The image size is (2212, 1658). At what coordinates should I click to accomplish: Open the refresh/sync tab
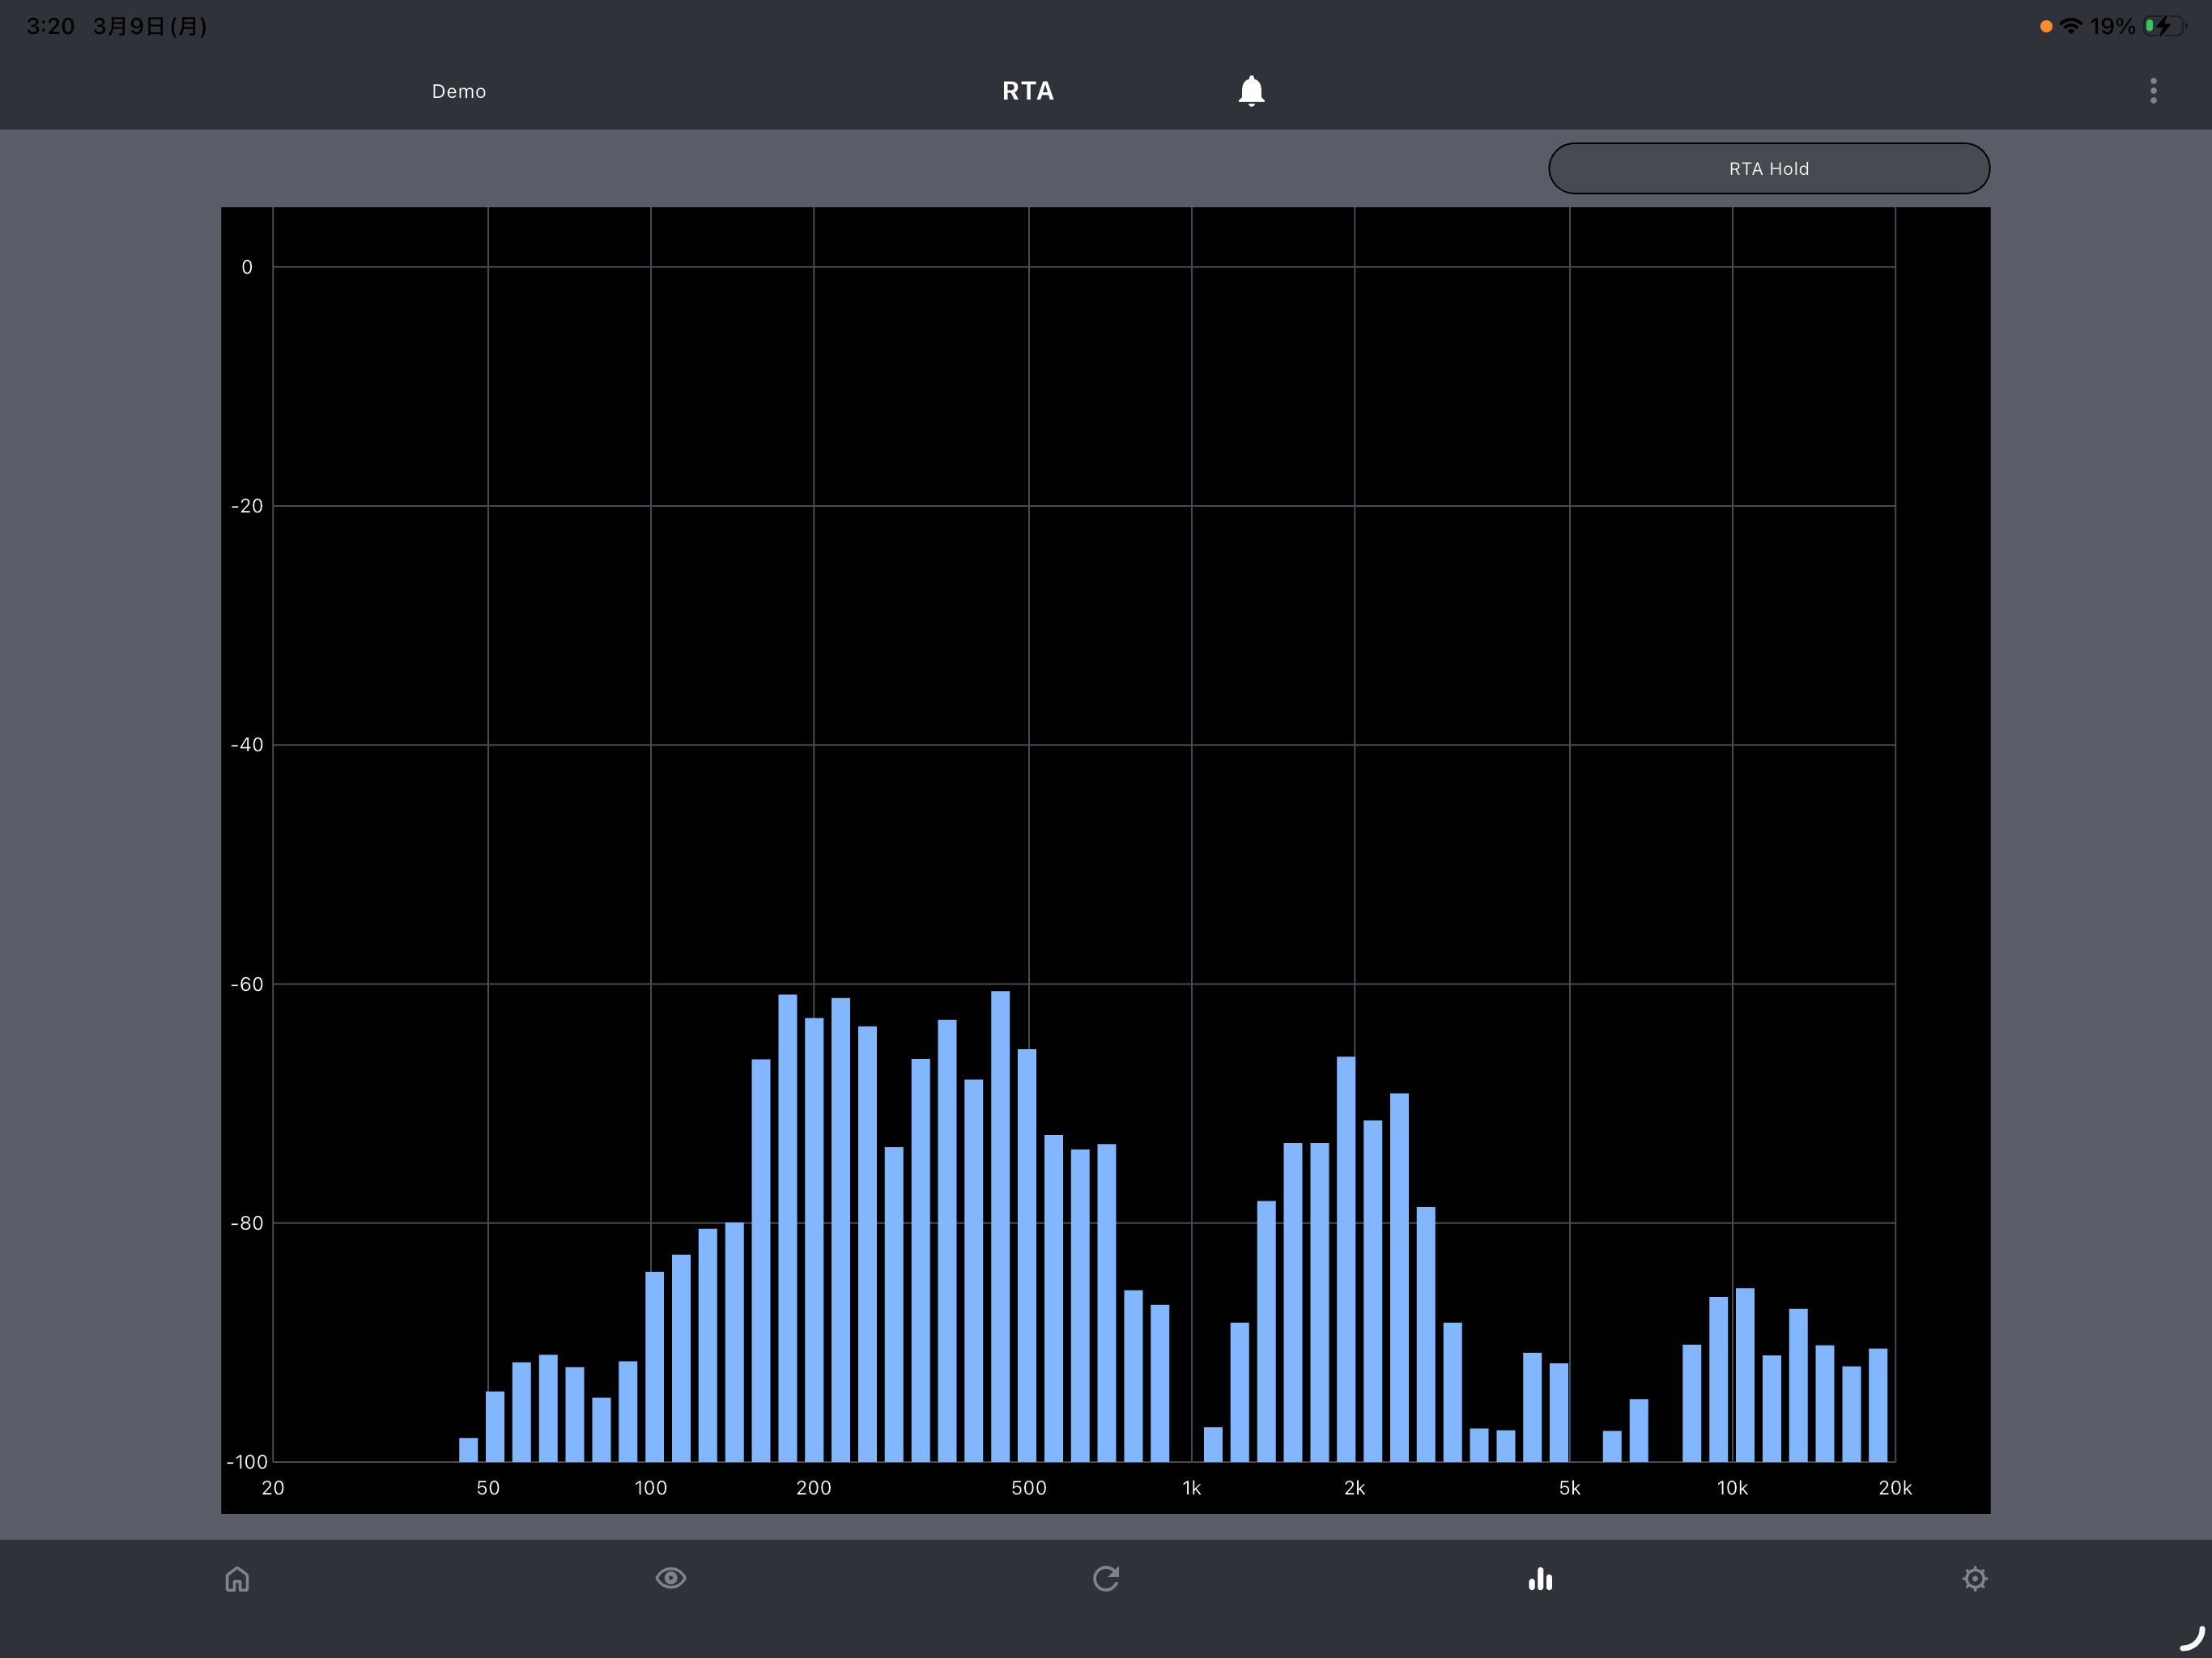[x=1106, y=1578]
